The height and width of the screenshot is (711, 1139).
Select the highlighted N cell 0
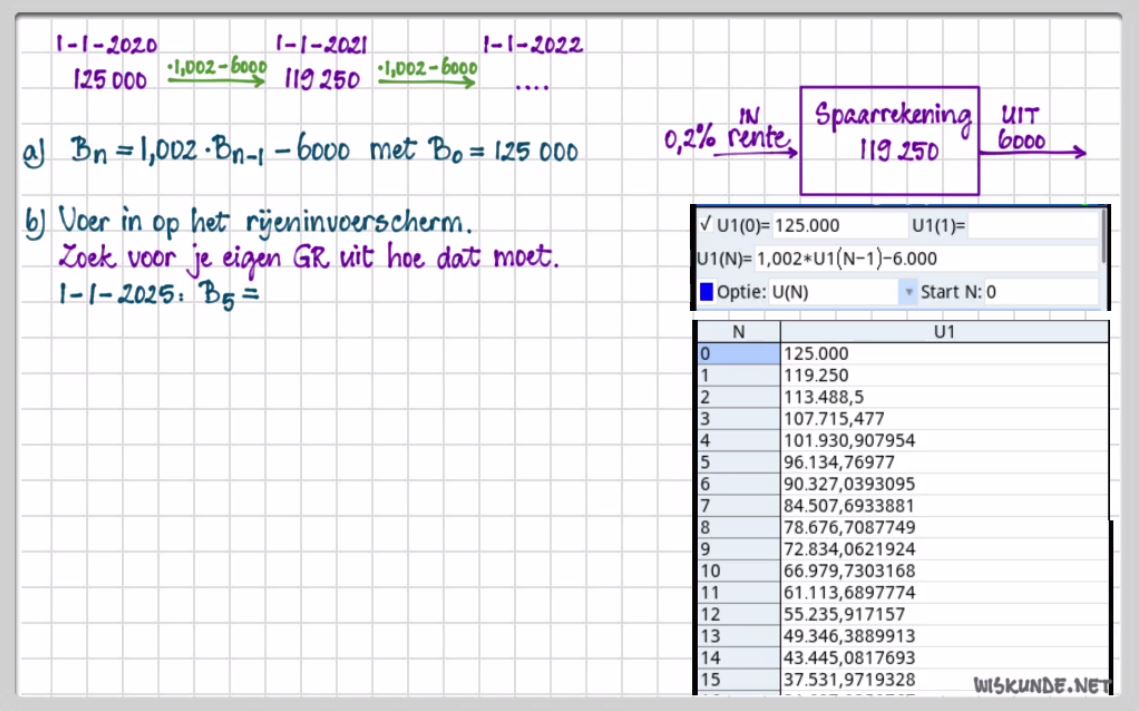click(x=739, y=354)
